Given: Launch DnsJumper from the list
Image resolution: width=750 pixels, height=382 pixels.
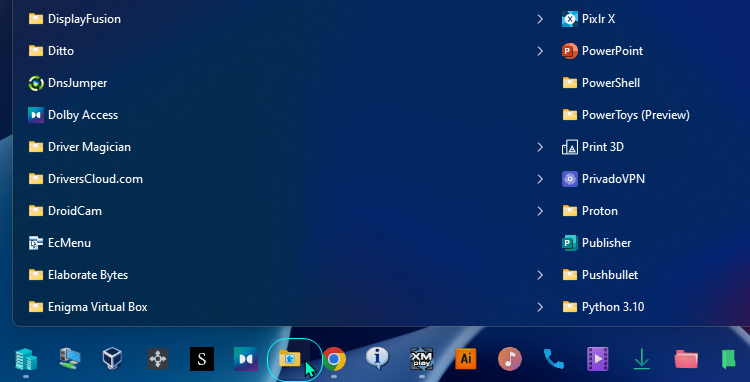Looking at the screenshot, I should [x=68, y=83].
